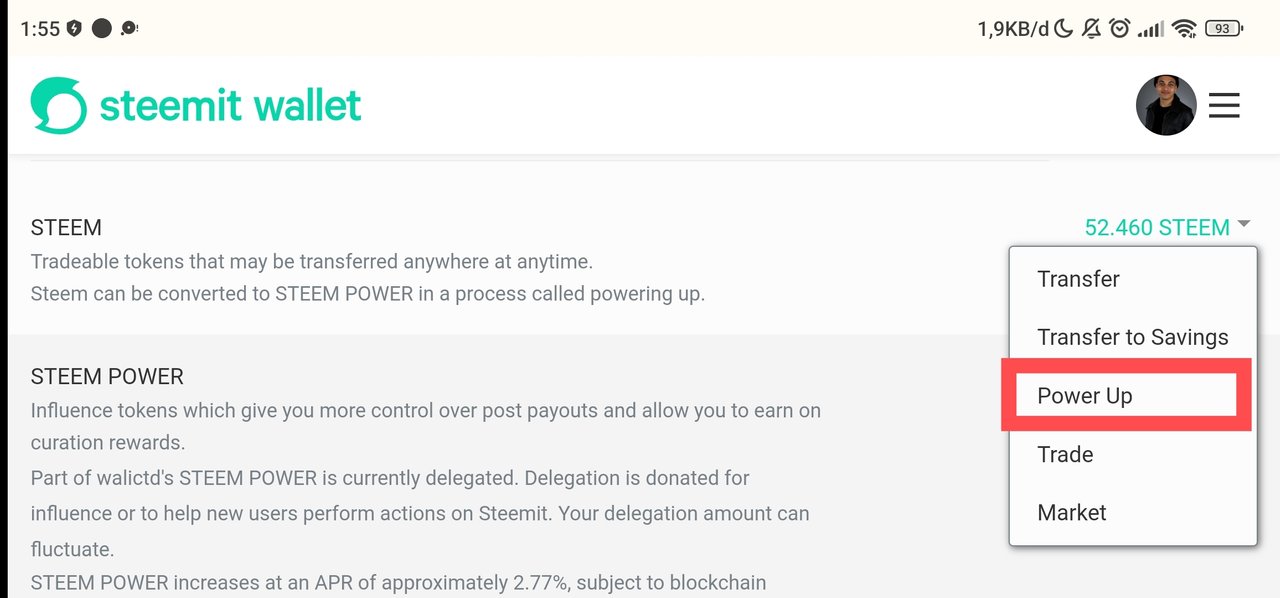Tap the Wi-Fi status icon
The image size is (1280, 598).
1185,29
